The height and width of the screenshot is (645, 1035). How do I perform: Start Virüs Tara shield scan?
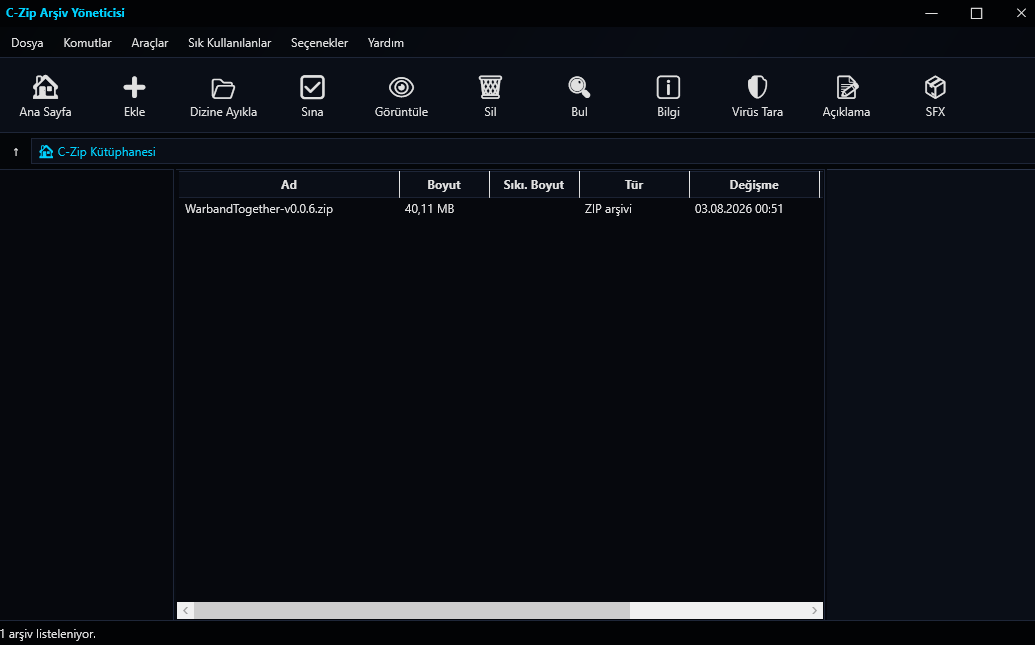click(757, 87)
